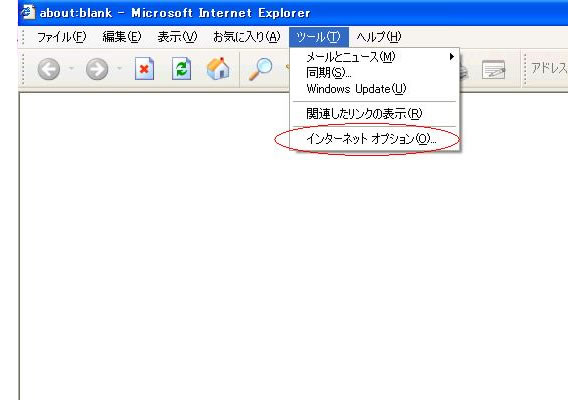Refresh the page using the green arrows icon

pos(181,69)
